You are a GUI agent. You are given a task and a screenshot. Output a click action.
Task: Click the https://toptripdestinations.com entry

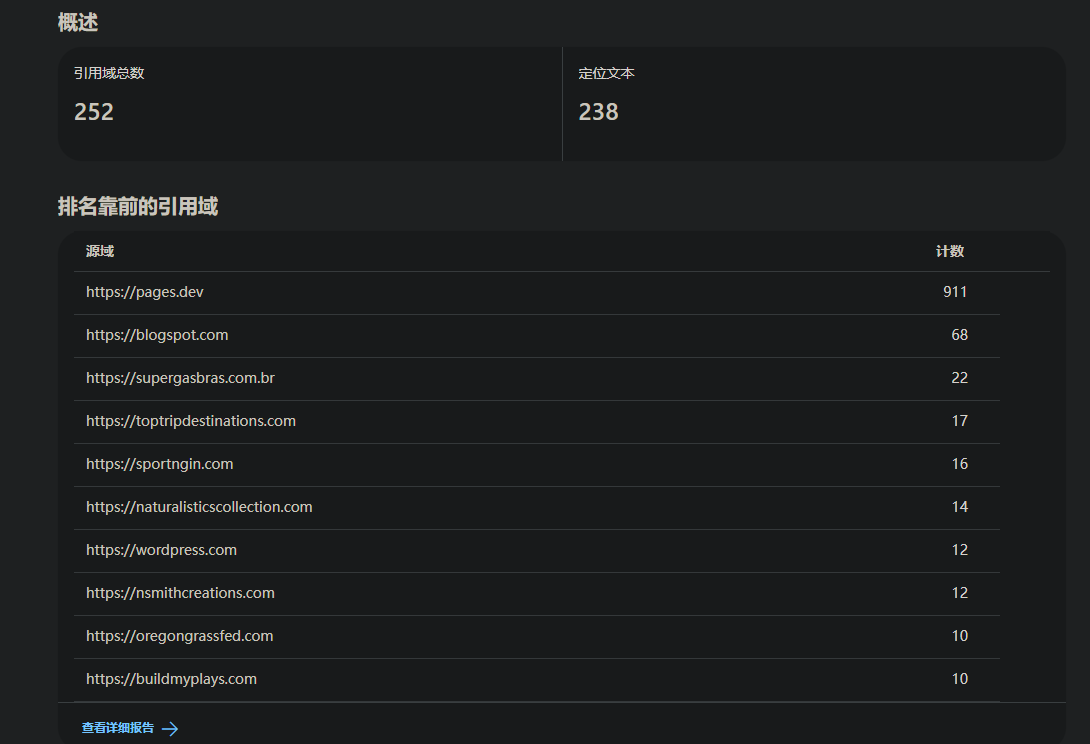(x=191, y=421)
